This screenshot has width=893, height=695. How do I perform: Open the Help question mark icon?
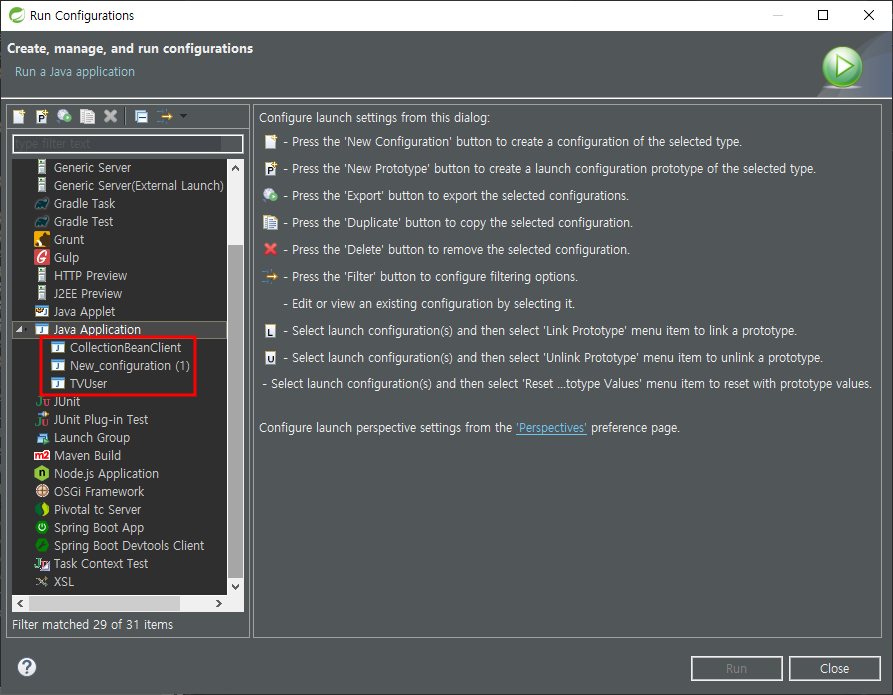tap(27, 667)
